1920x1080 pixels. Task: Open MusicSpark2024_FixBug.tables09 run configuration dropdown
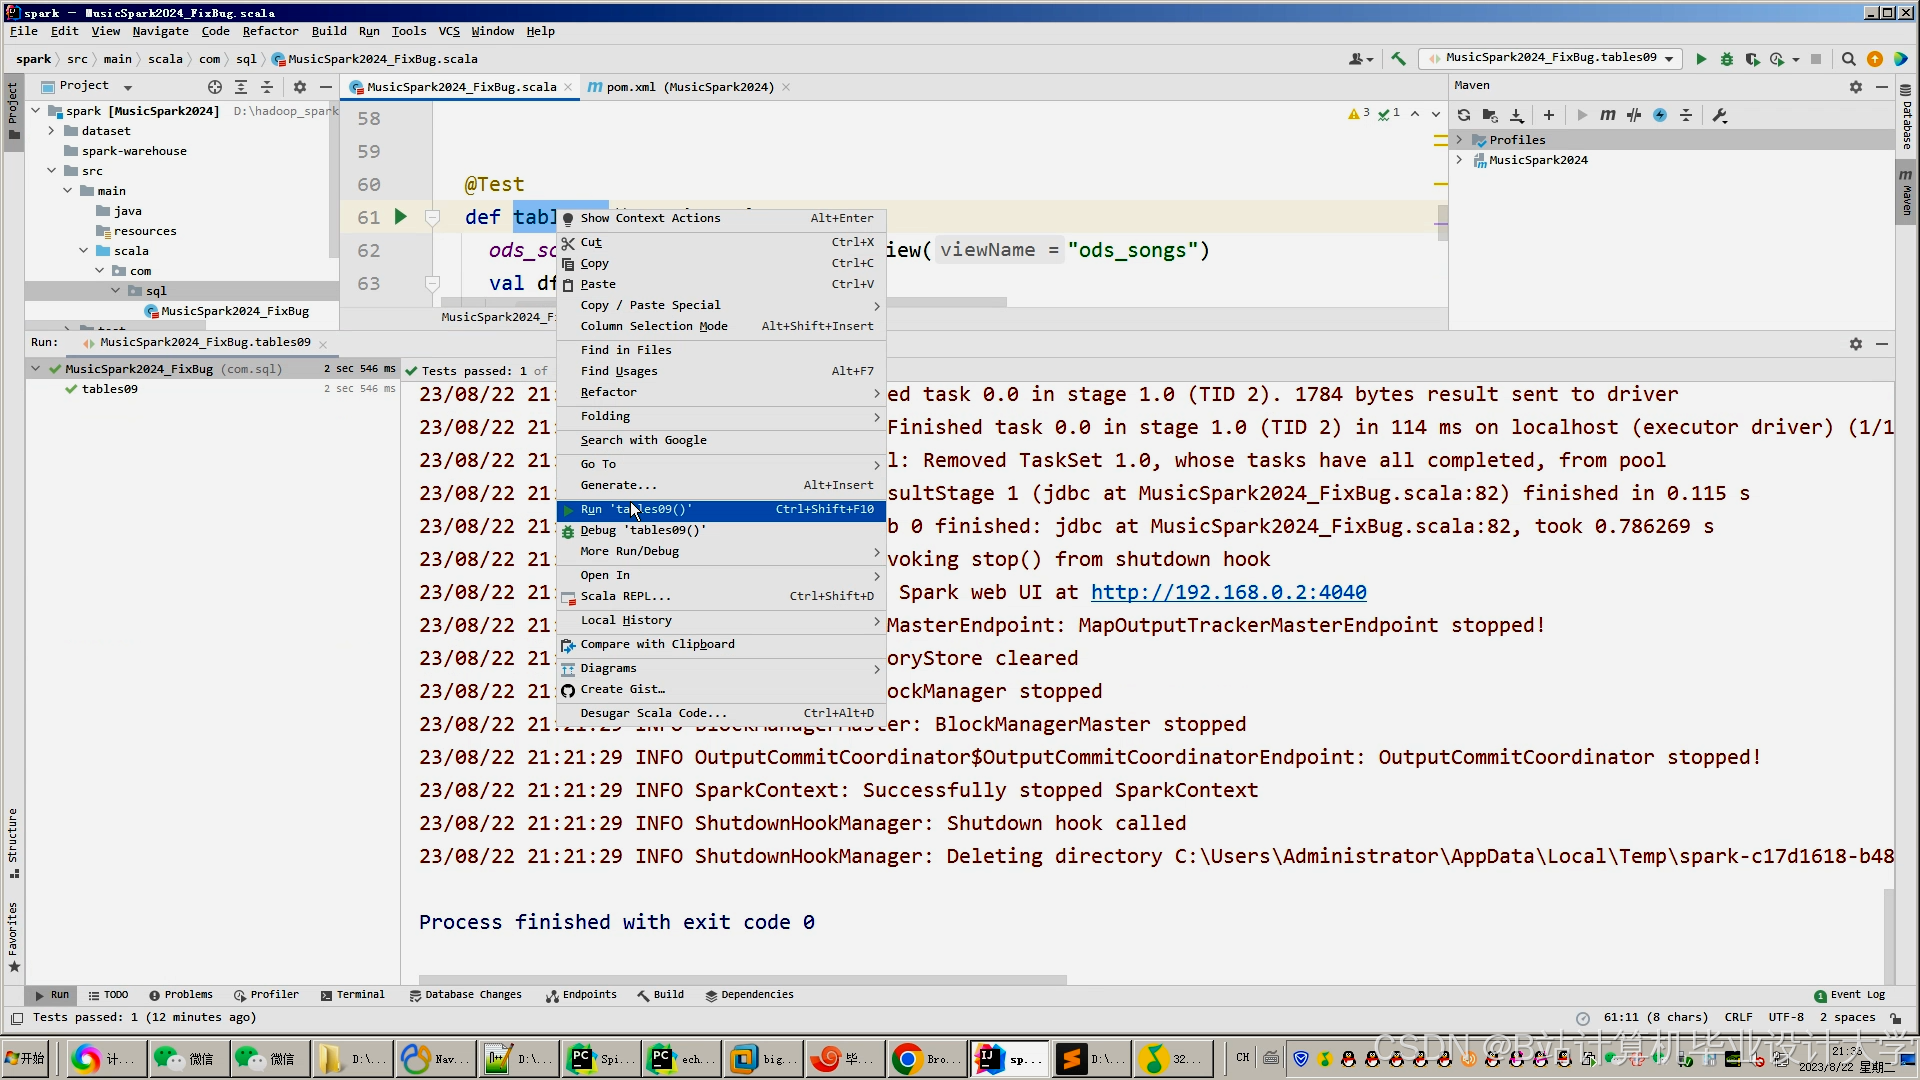point(1550,58)
